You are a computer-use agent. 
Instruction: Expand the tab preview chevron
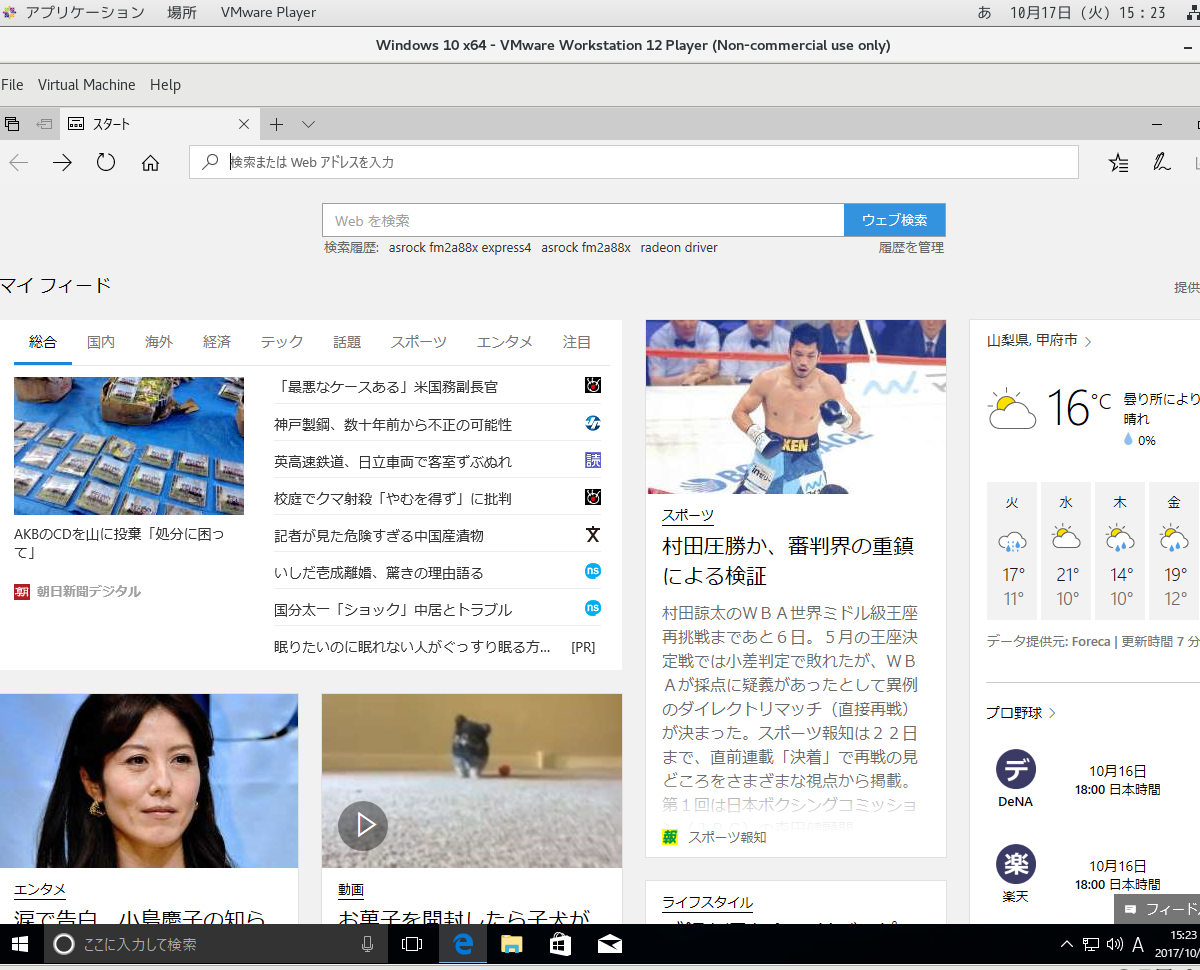tap(308, 124)
